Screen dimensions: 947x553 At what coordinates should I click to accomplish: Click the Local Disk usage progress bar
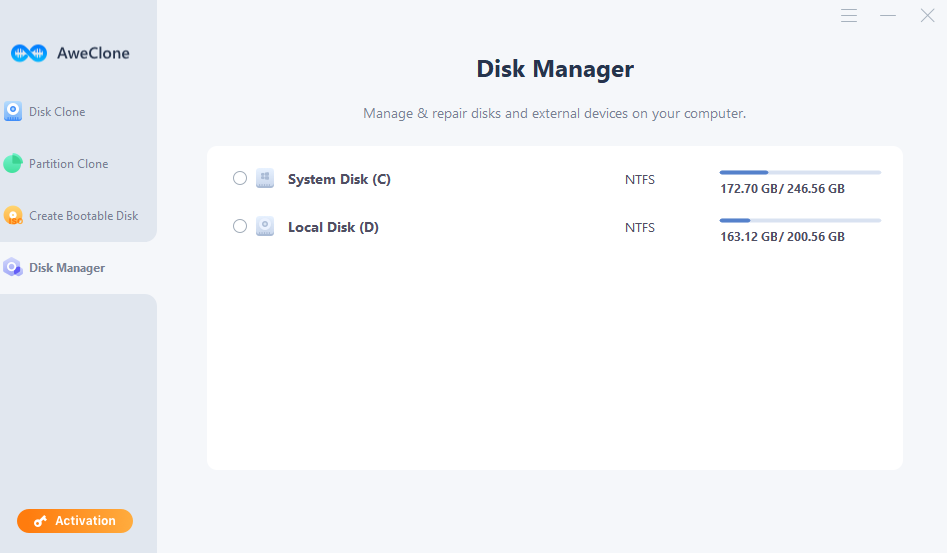pos(800,220)
